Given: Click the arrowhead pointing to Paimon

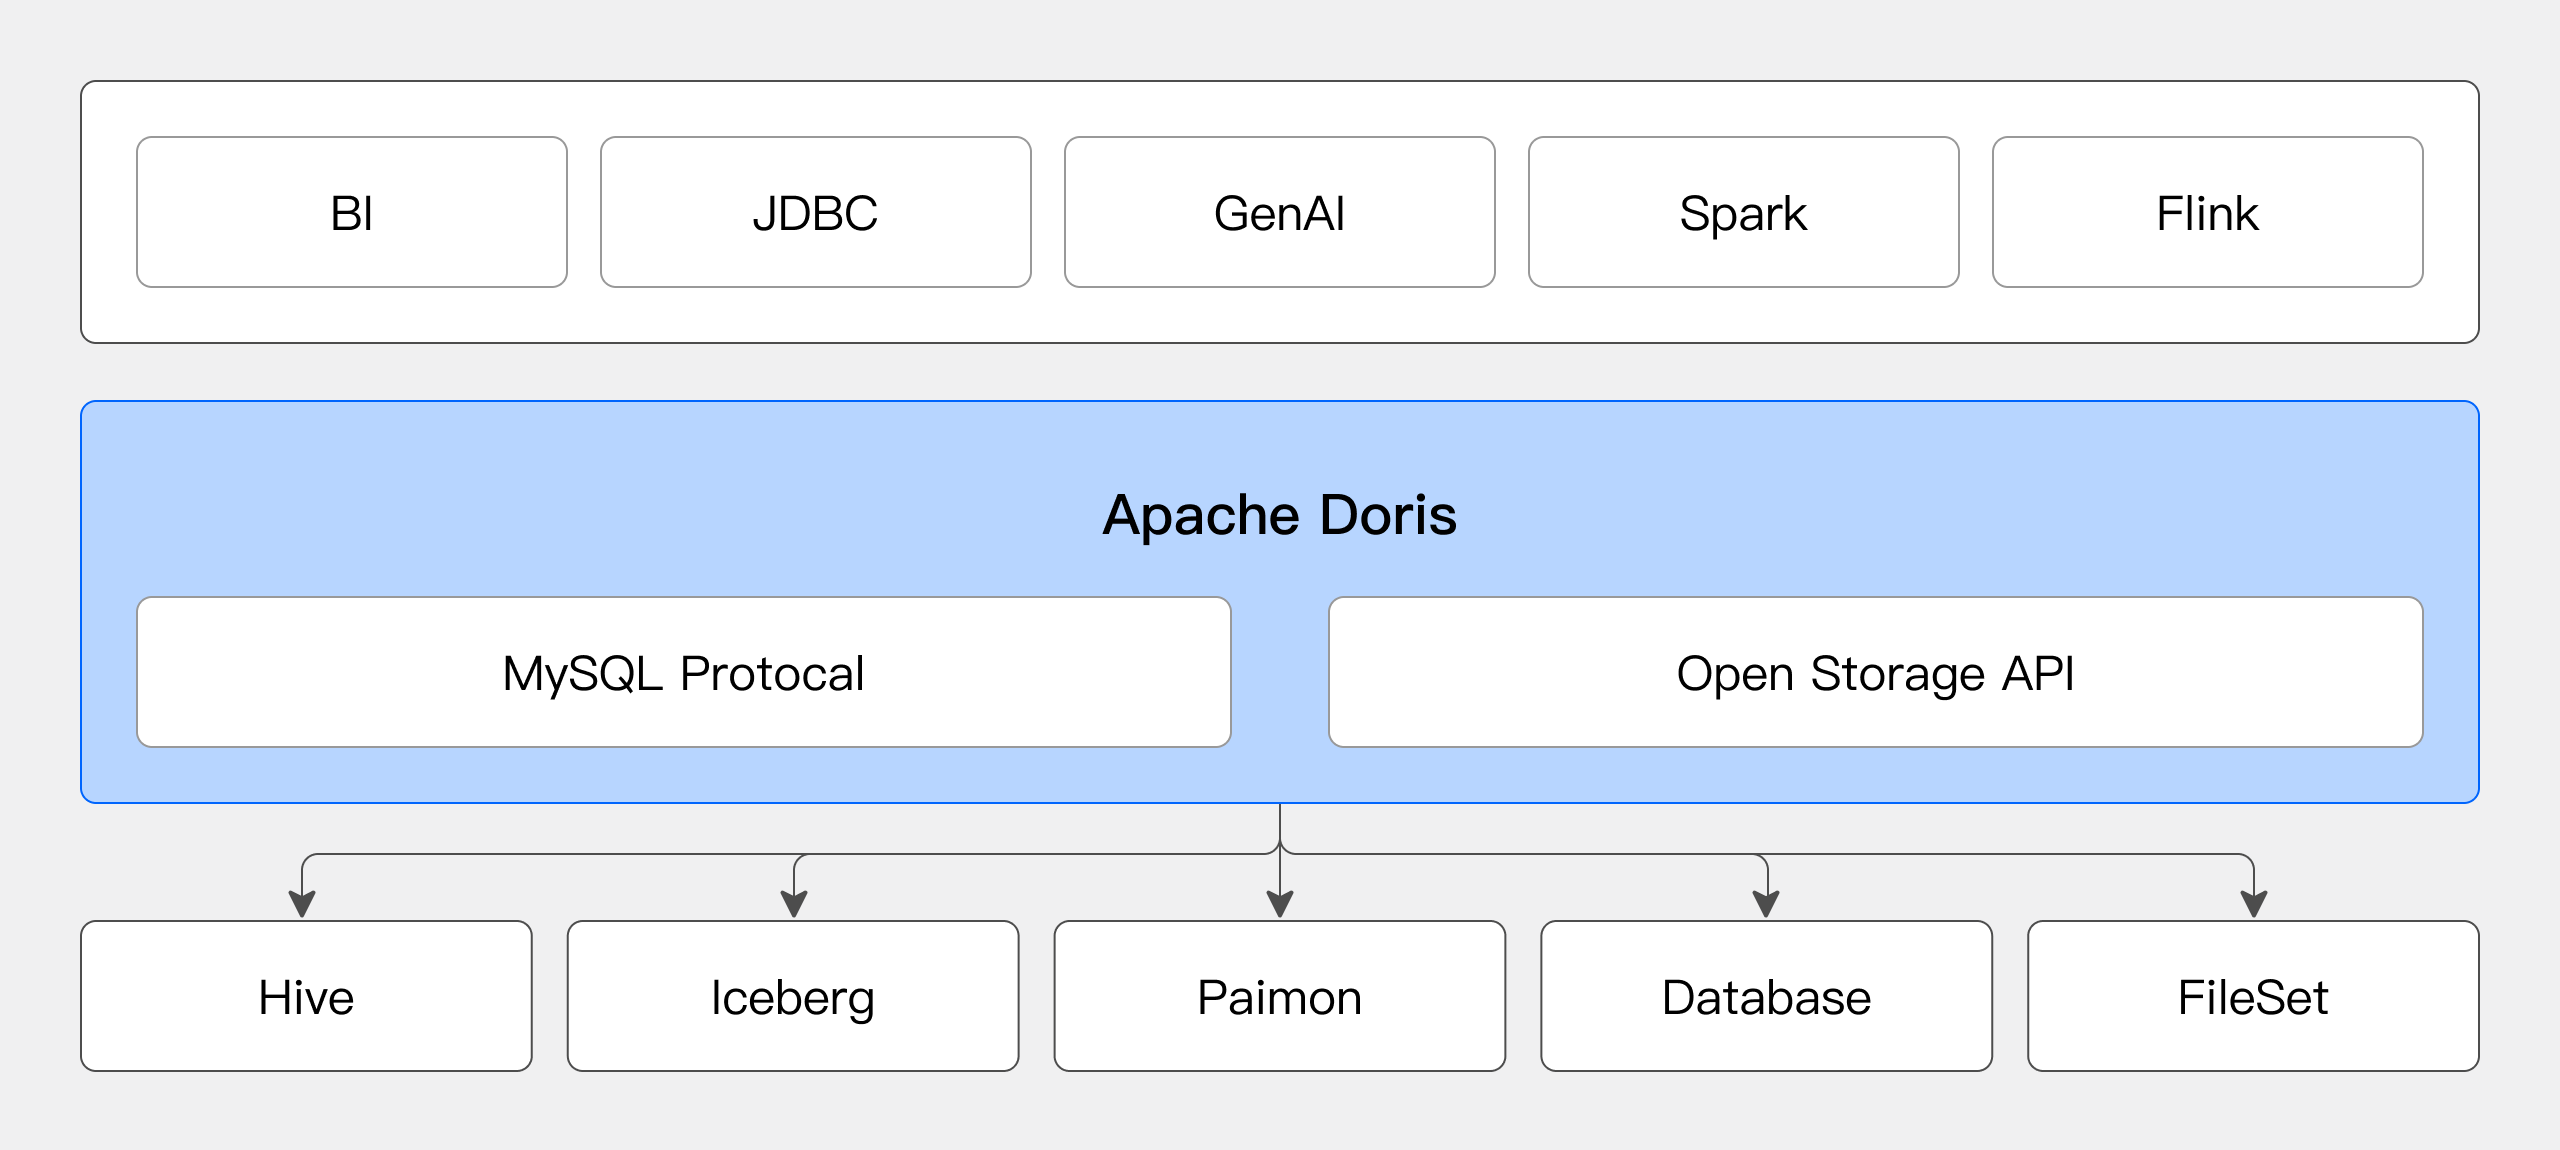Looking at the screenshot, I should click(x=1280, y=904).
